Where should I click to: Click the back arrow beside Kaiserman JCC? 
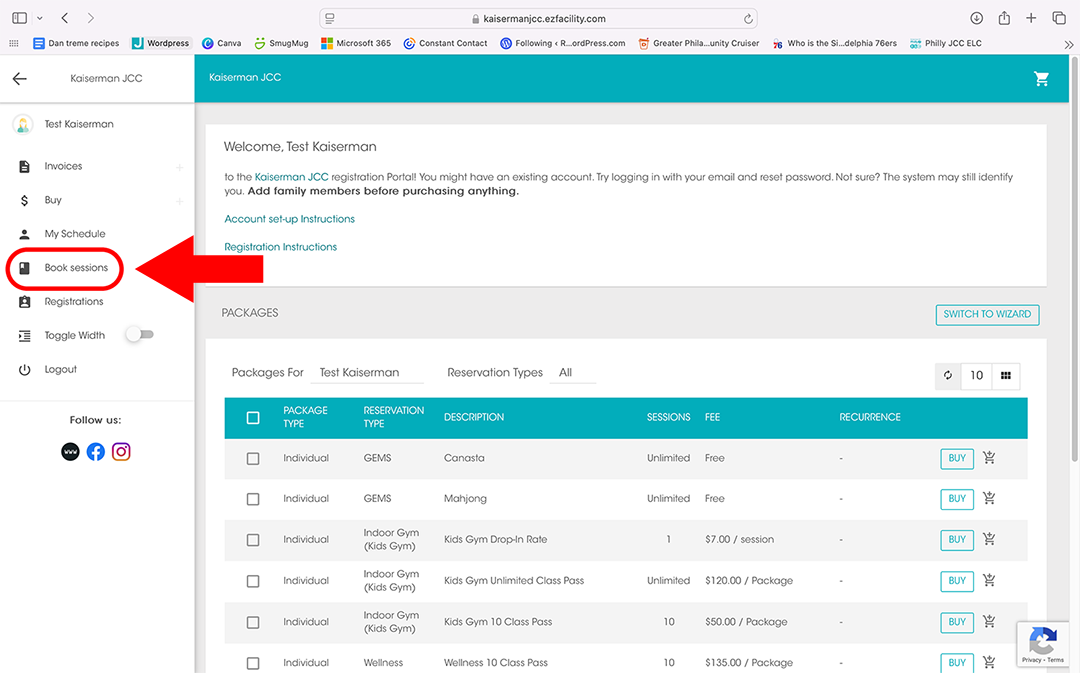pyautogui.click(x=20, y=79)
